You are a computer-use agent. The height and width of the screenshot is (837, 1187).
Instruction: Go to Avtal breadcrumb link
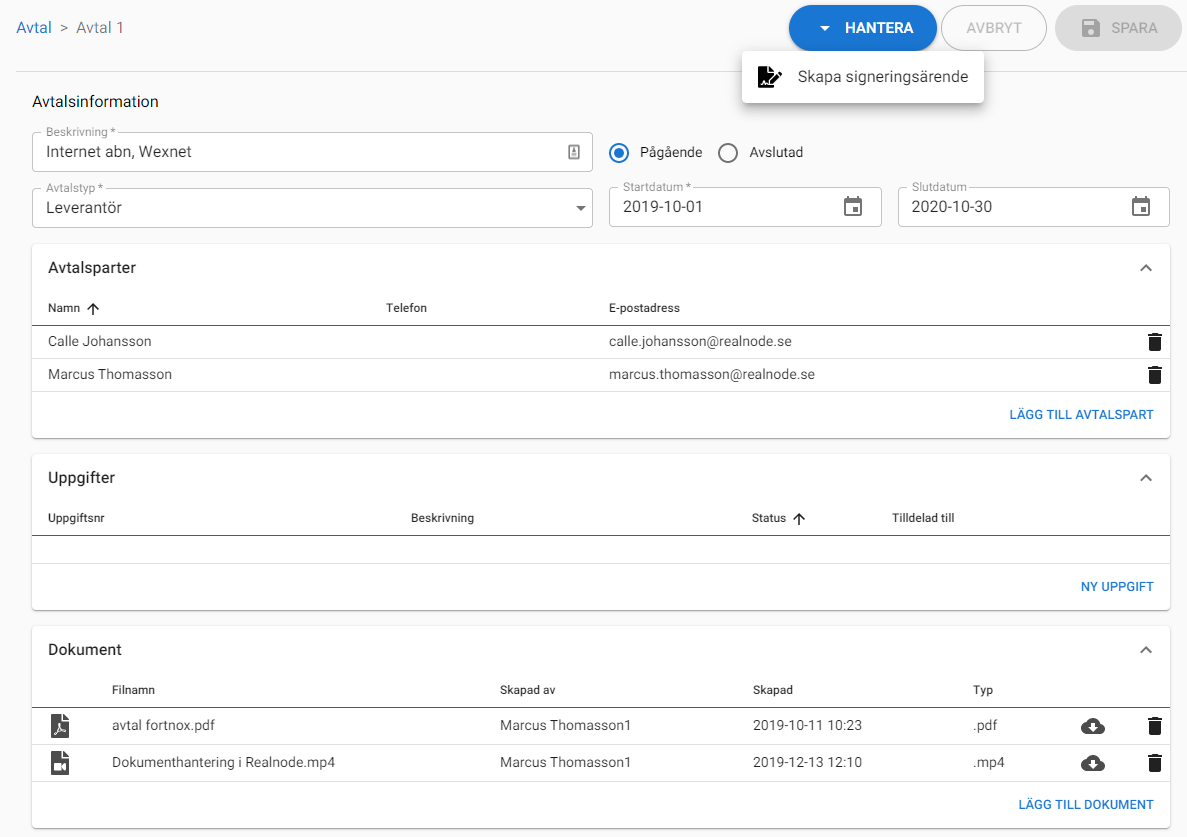[34, 28]
